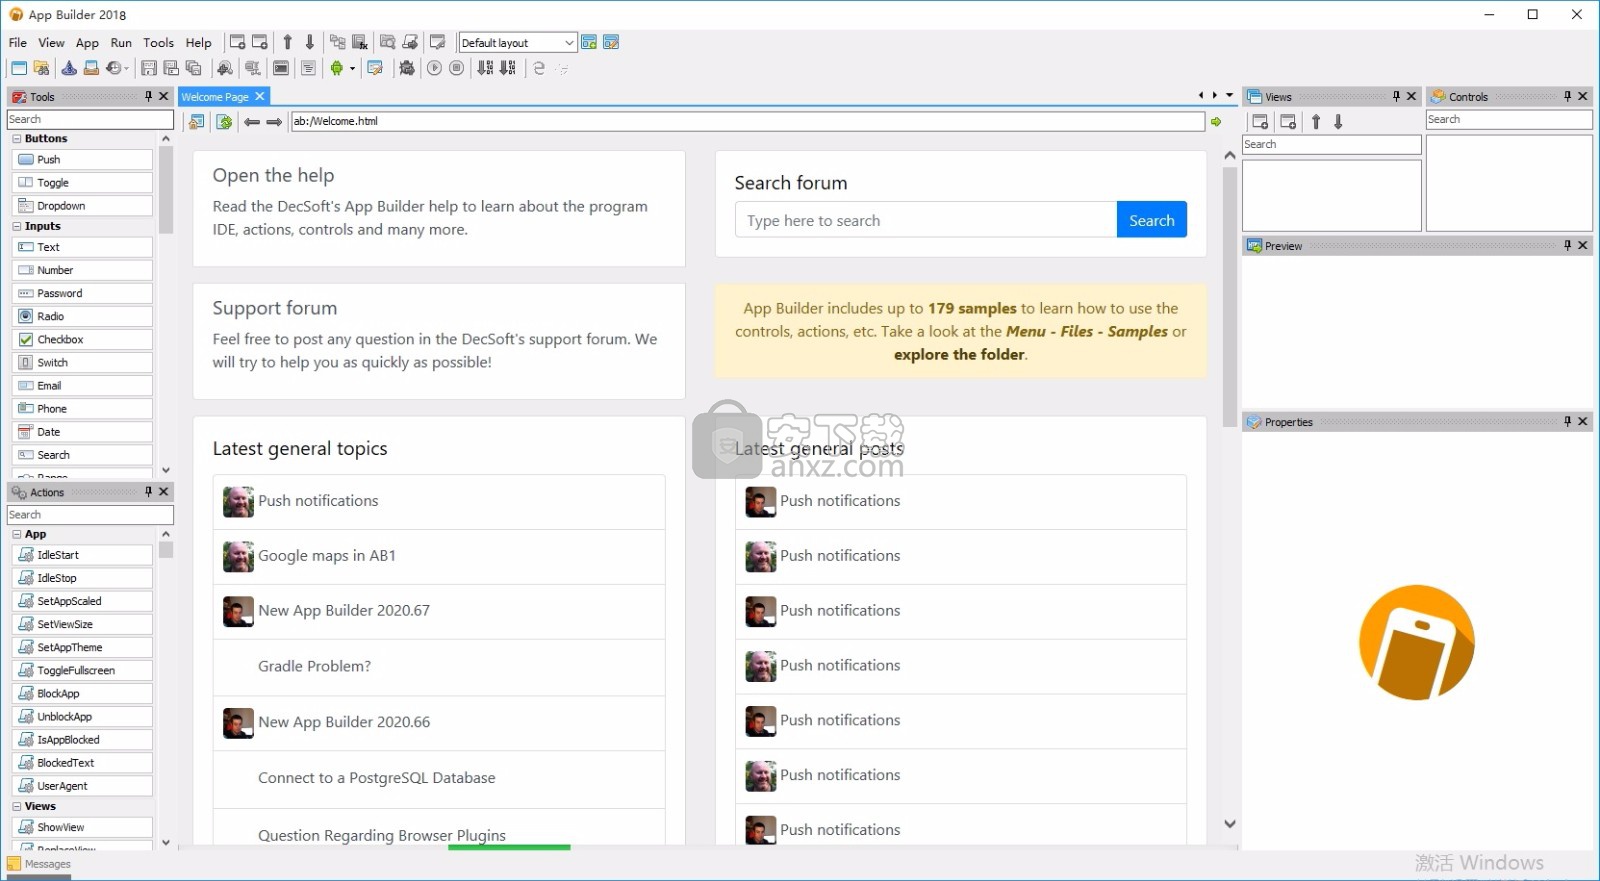Toggle the pin on Controls panel
Viewport: 1600px width, 881px height.
(x=1567, y=96)
